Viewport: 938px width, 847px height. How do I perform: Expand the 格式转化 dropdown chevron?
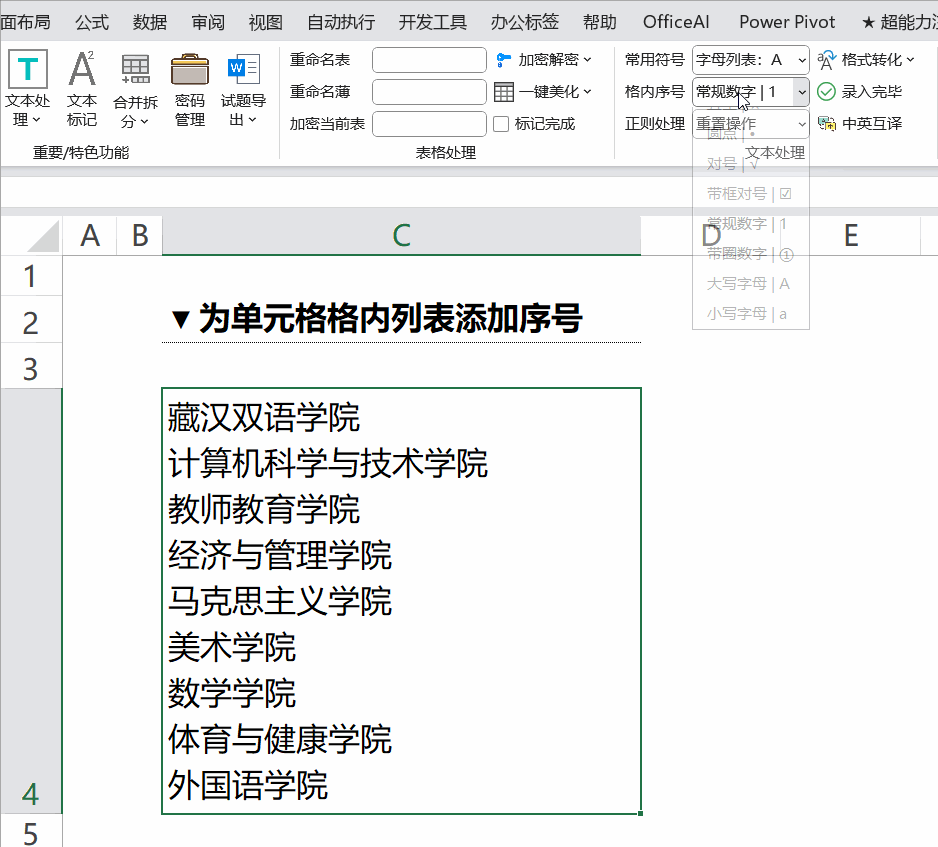910,60
